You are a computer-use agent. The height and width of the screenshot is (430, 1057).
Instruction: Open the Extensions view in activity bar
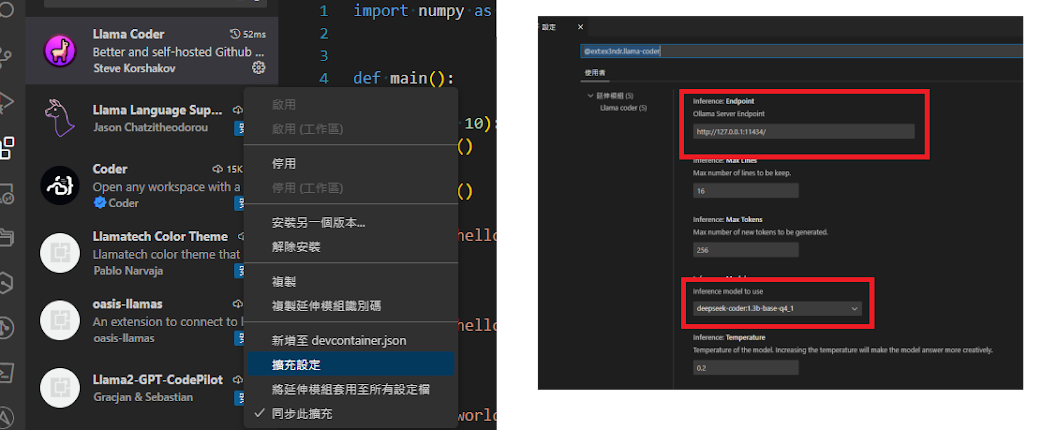7,148
